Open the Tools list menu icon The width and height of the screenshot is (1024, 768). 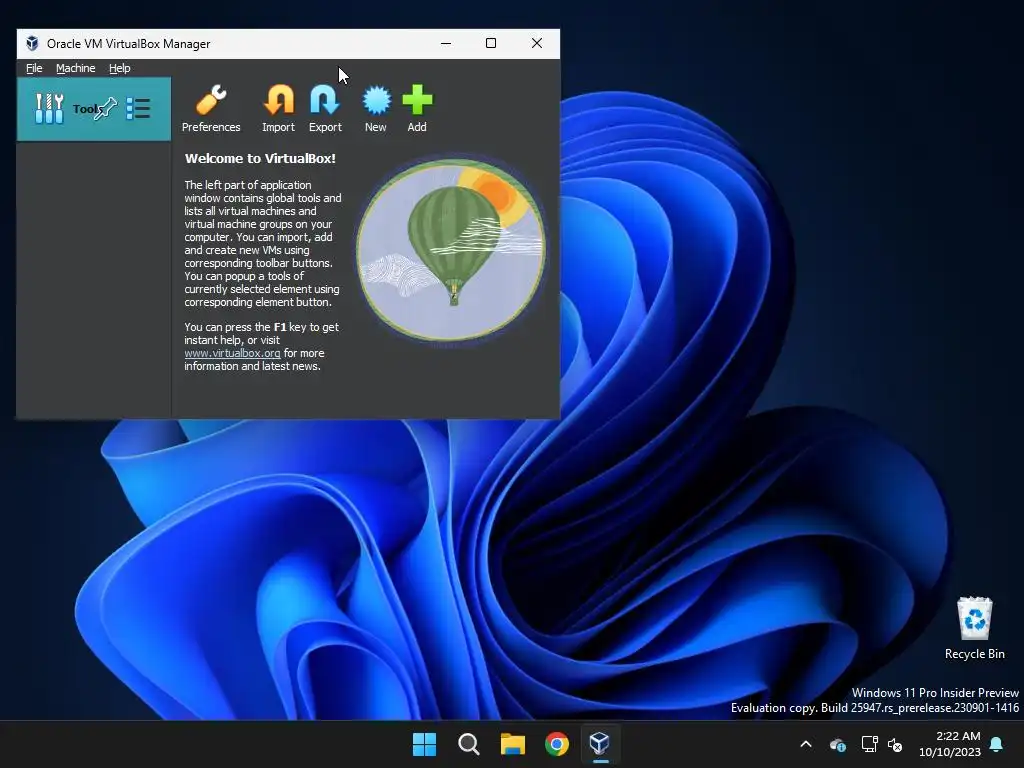click(x=138, y=108)
